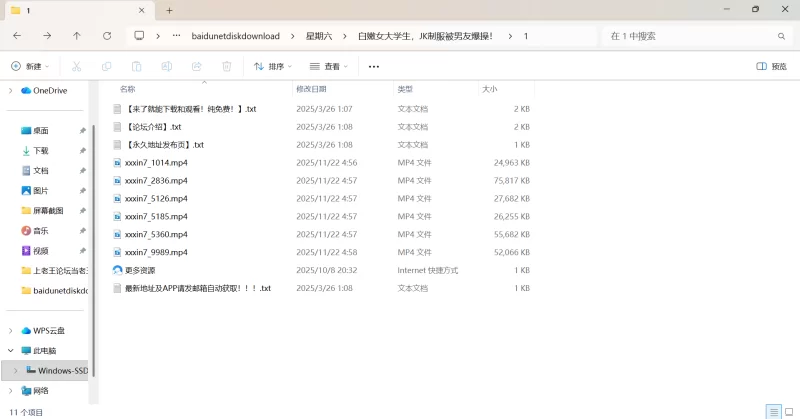Image resolution: width=800 pixels, height=419 pixels.
Task: Open the See more (three dots) menu
Action: point(374,67)
